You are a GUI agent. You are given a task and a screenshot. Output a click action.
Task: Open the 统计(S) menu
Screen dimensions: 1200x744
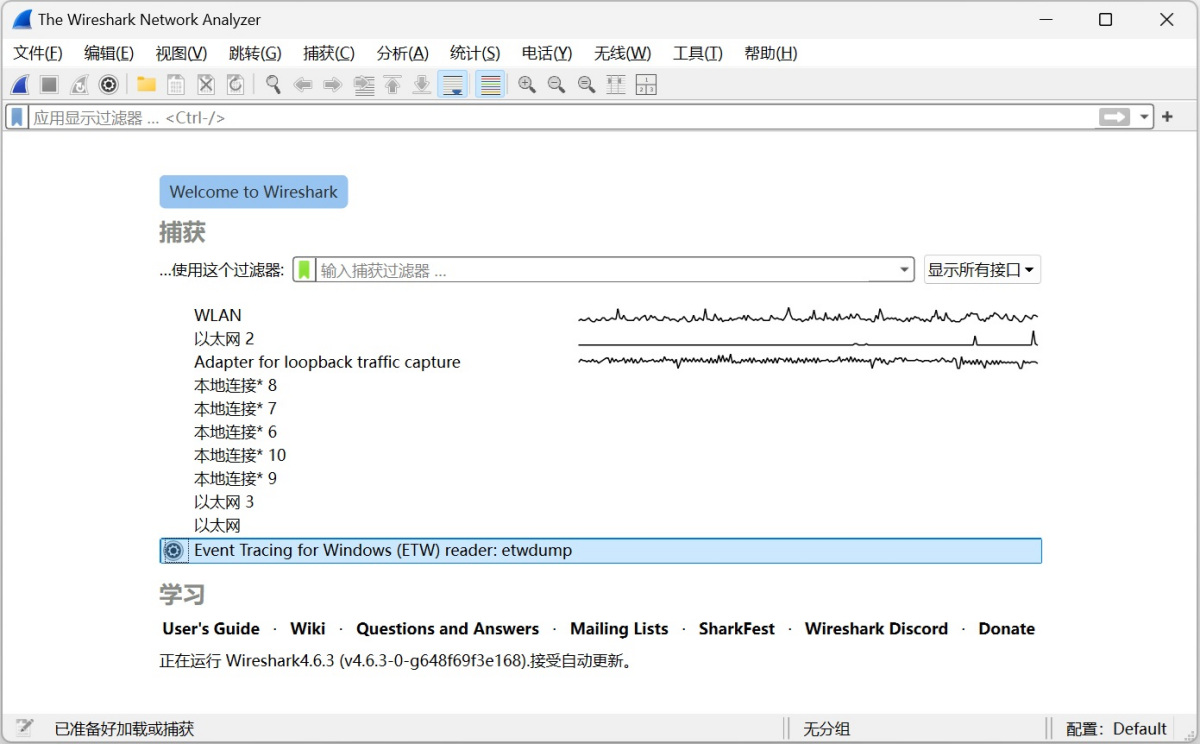474,53
